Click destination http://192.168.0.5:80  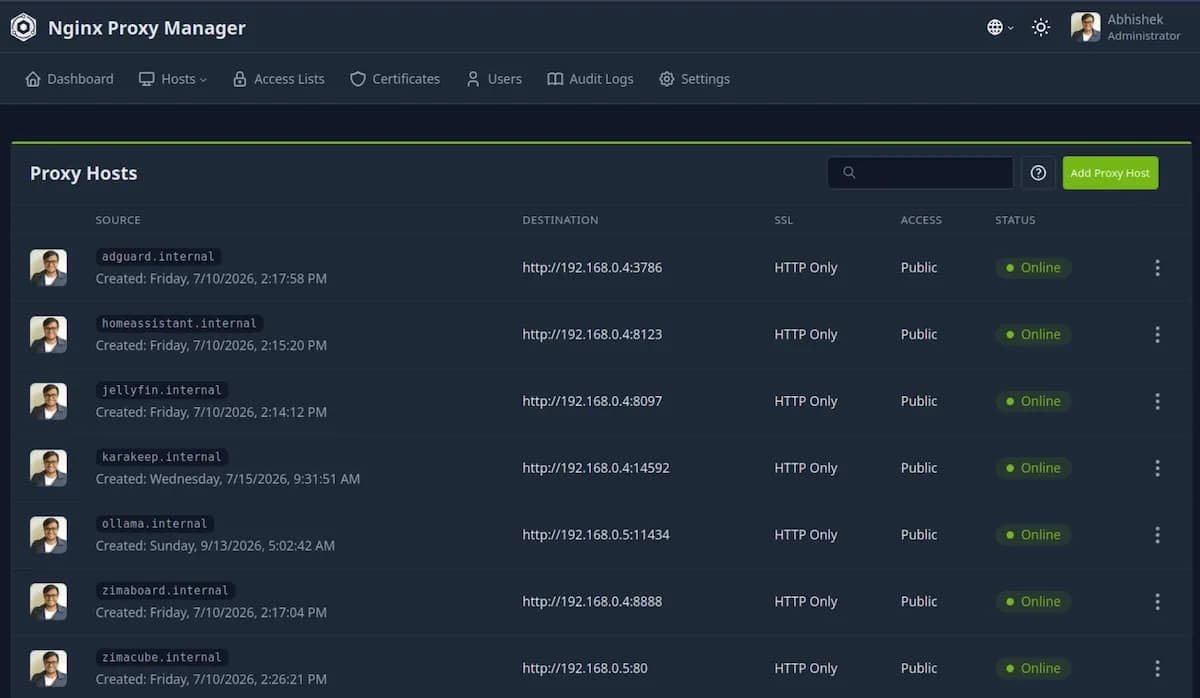pos(585,668)
